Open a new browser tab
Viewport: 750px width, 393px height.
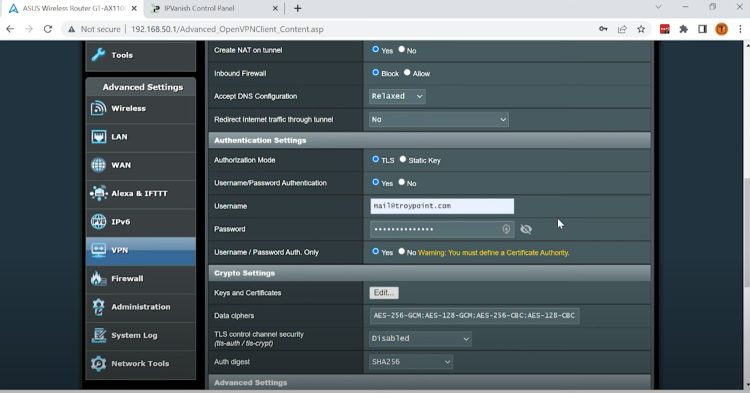298,8
